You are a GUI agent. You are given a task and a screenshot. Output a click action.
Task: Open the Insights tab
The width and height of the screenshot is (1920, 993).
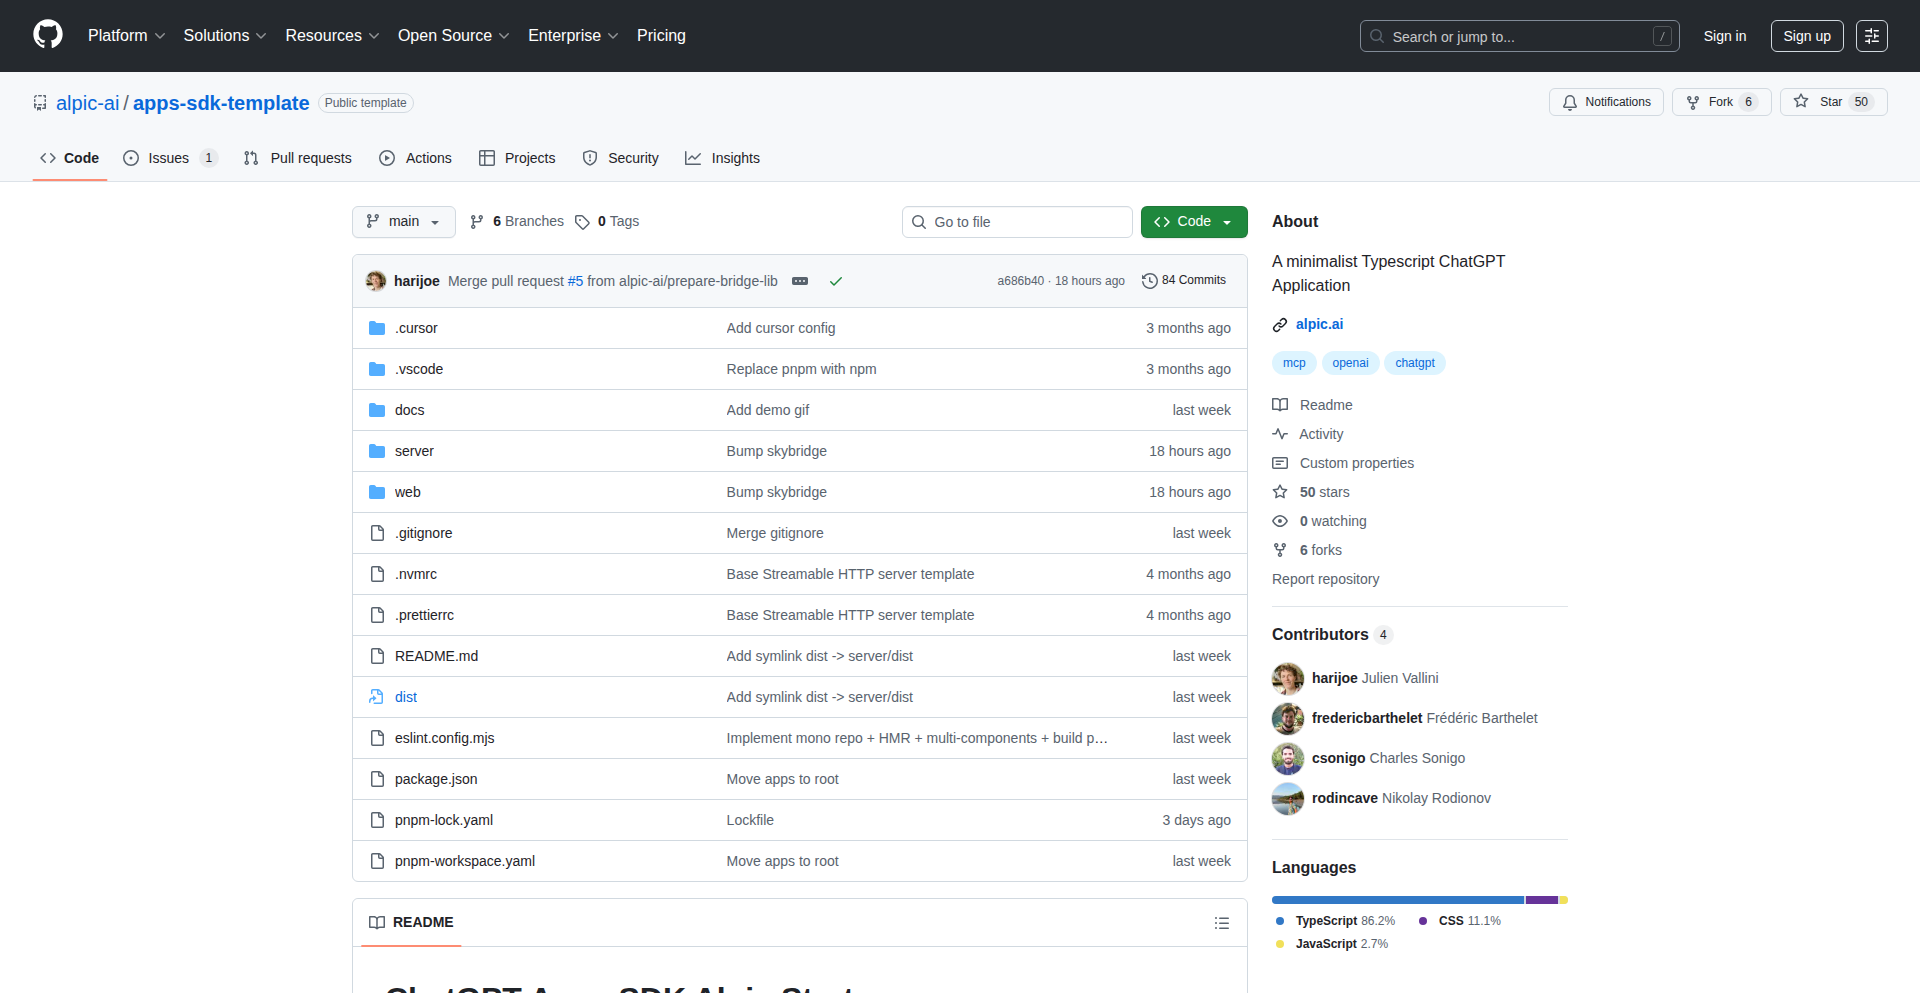(722, 158)
